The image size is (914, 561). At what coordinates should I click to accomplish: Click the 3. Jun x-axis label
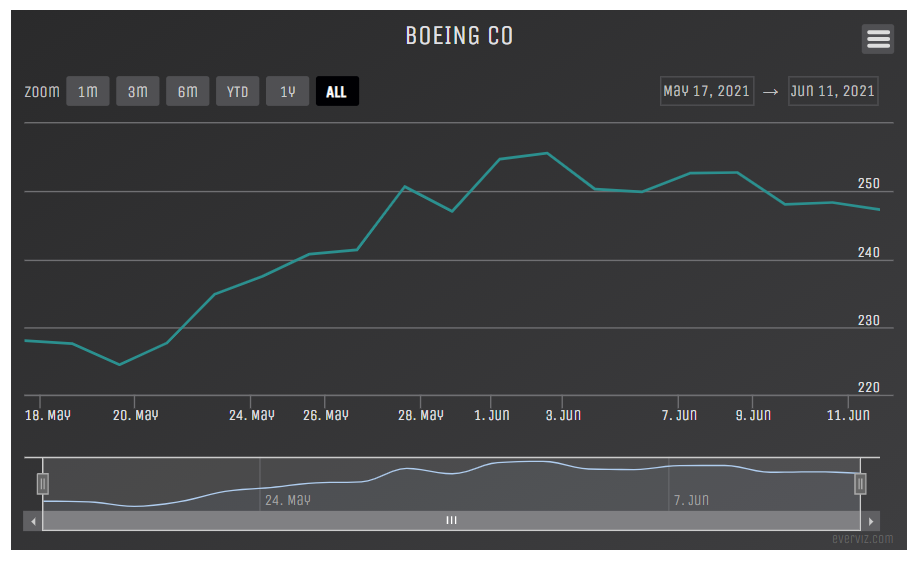point(563,415)
